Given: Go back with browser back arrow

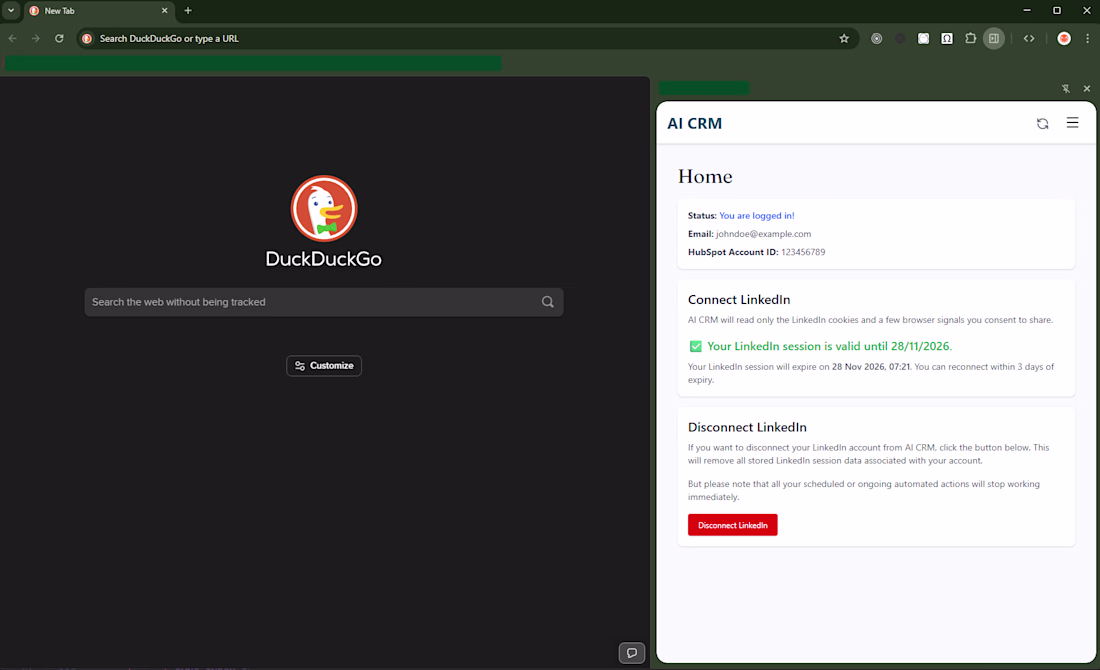Looking at the screenshot, I should click(x=13, y=39).
